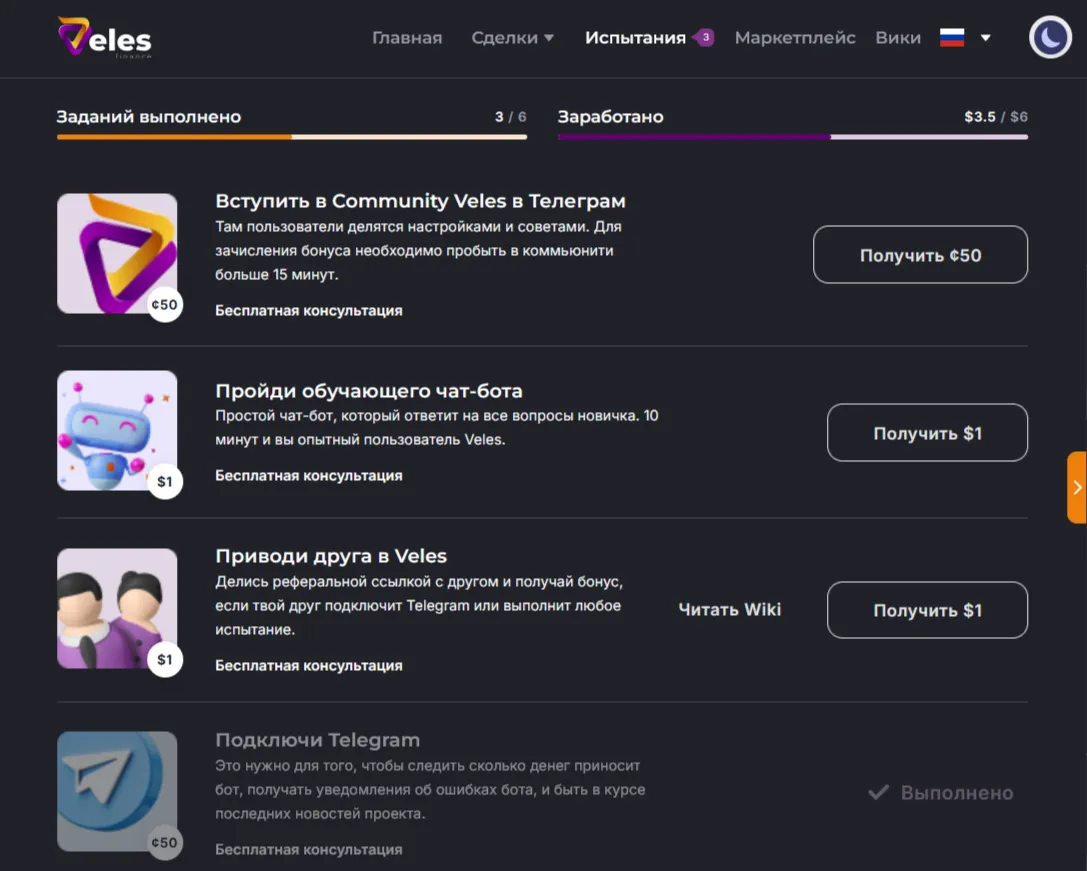The height and width of the screenshot is (871, 1087).
Task: Open the Читать Wiki link
Action: pos(730,610)
